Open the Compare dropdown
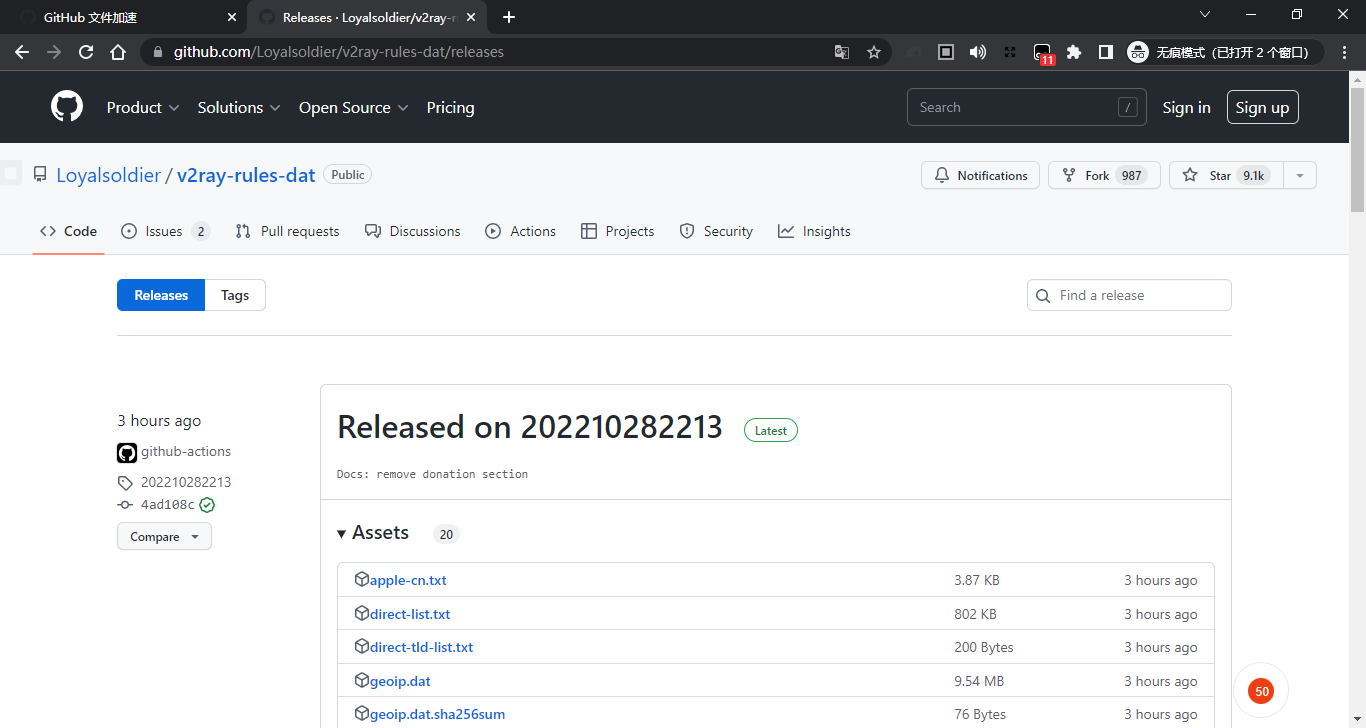This screenshot has width=1366, height=728. pyautogui.click(x=163, y=536)
